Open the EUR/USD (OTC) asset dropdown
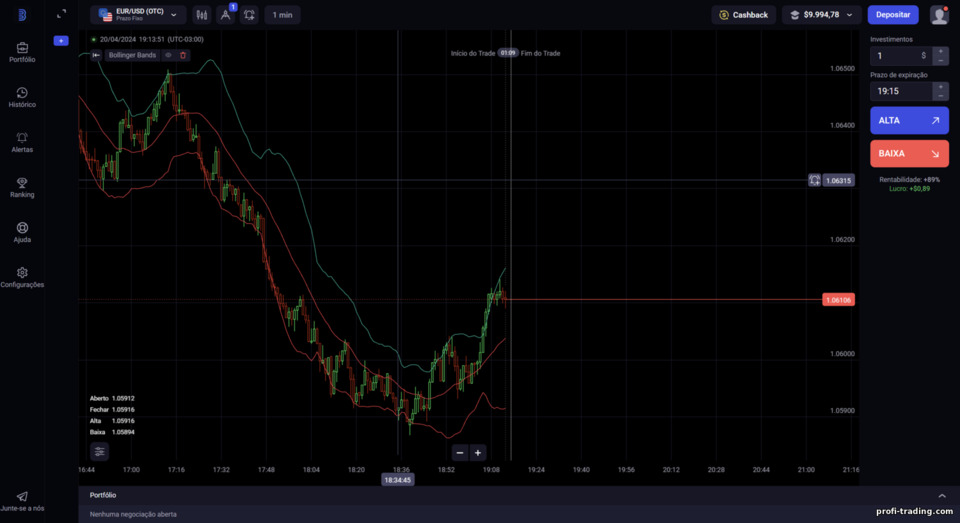 (x=138, y=15)
